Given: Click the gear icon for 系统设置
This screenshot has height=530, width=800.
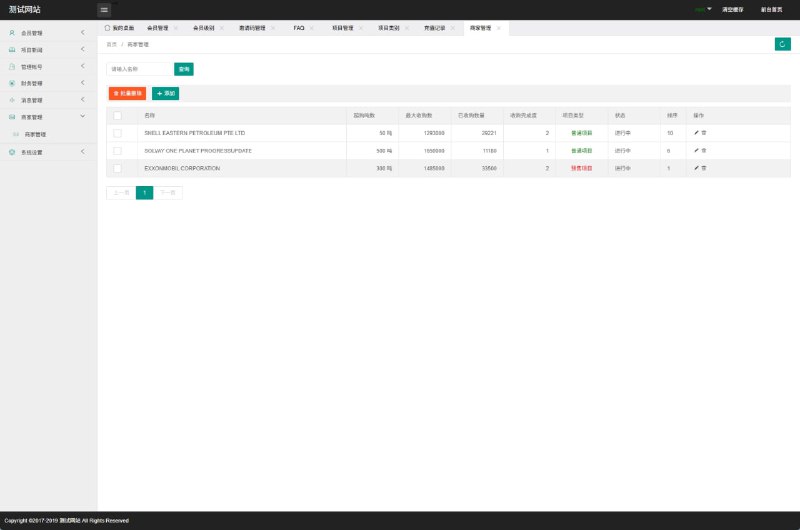Looking at the screenshot, I should [12, 152].
